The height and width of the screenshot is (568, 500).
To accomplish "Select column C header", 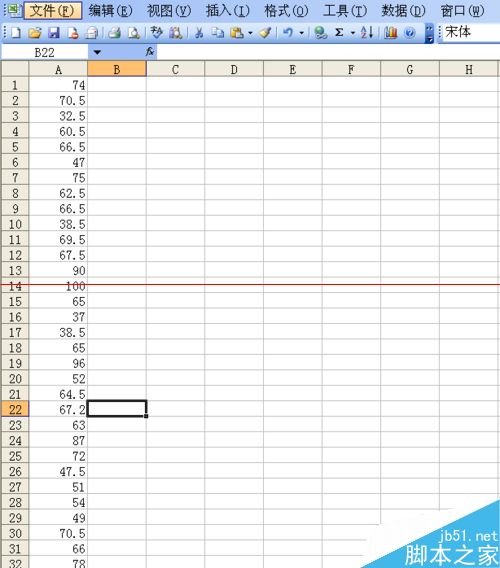I will [x=175, y=69].
